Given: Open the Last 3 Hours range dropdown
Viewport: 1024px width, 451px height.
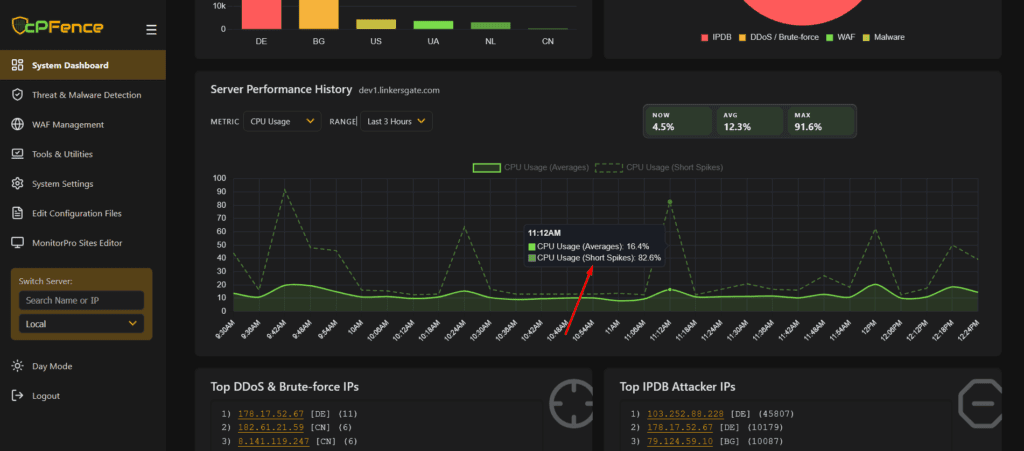Looking at the screenshot, I should coord(396,121).
